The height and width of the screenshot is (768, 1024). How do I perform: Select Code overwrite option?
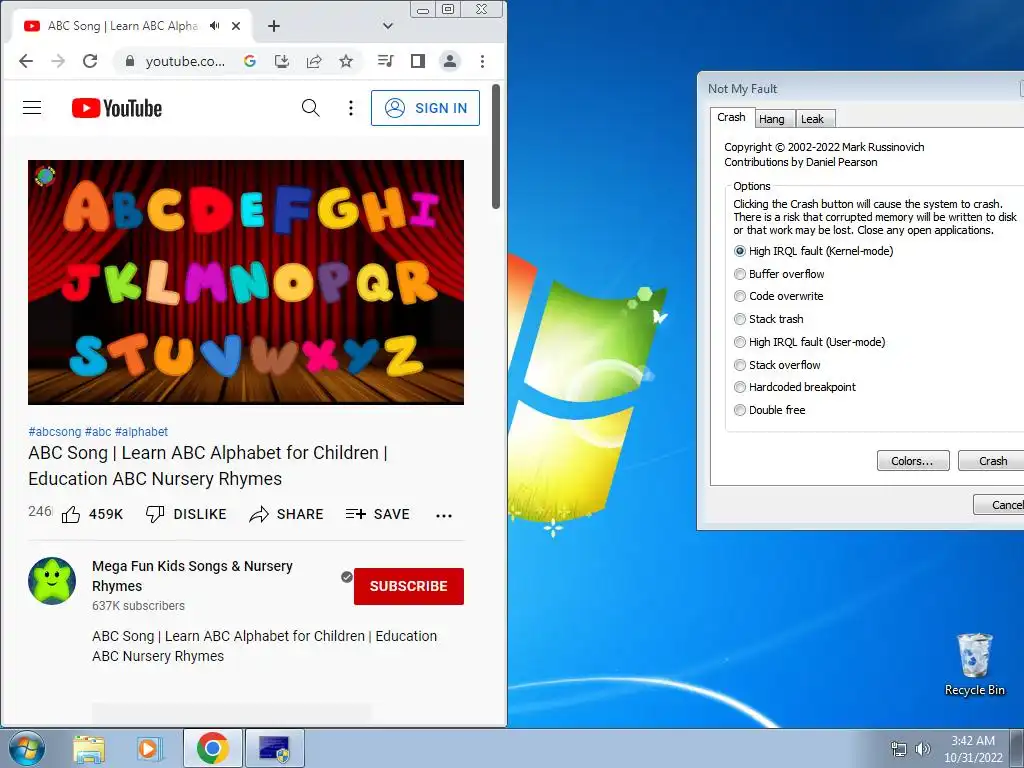[778, 296]
